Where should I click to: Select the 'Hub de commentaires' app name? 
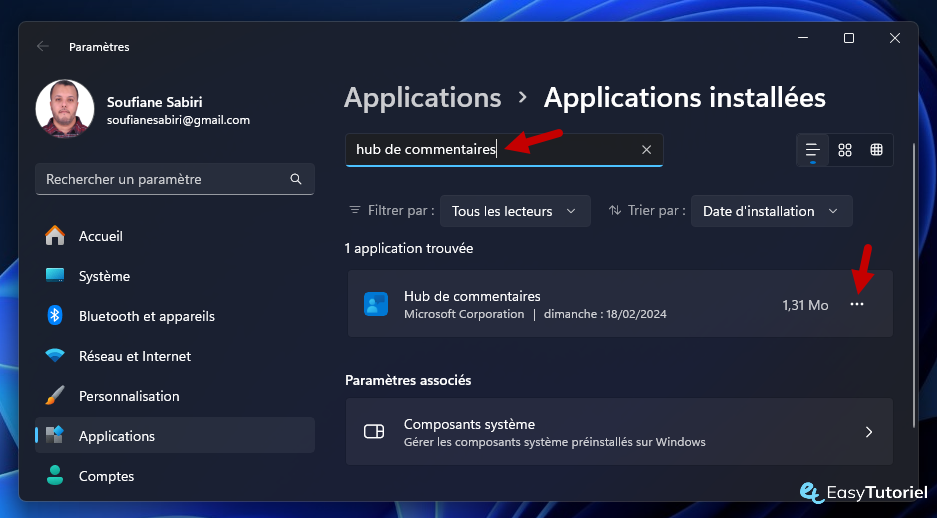coord(472,296)
